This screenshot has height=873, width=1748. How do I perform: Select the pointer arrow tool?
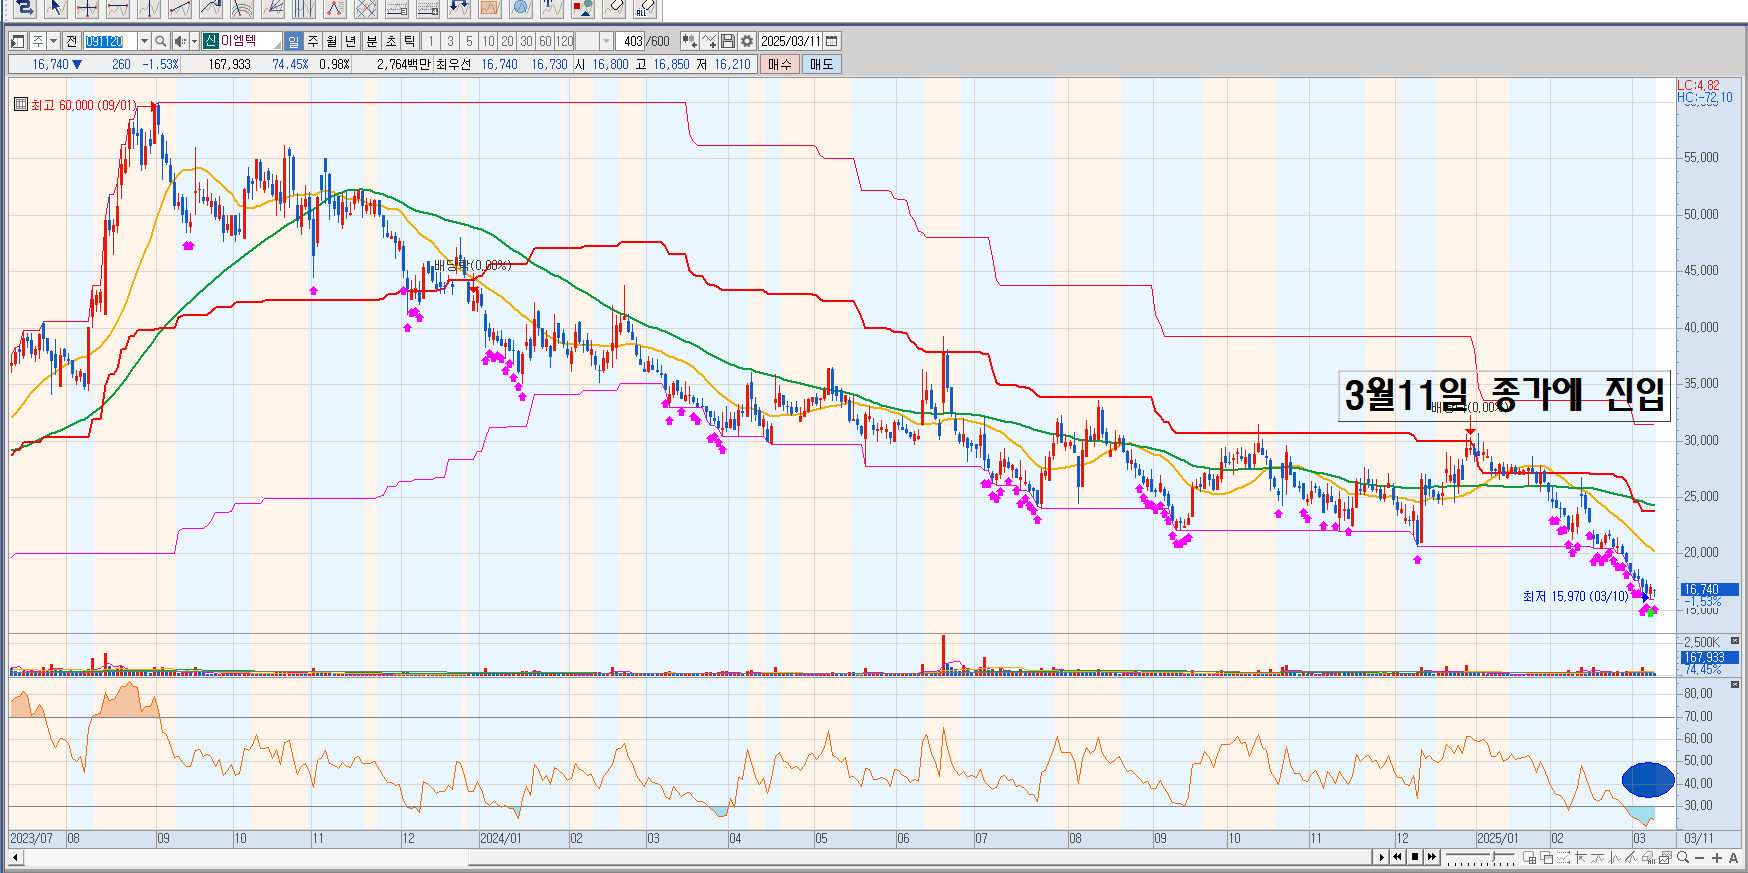coord(56,8)
